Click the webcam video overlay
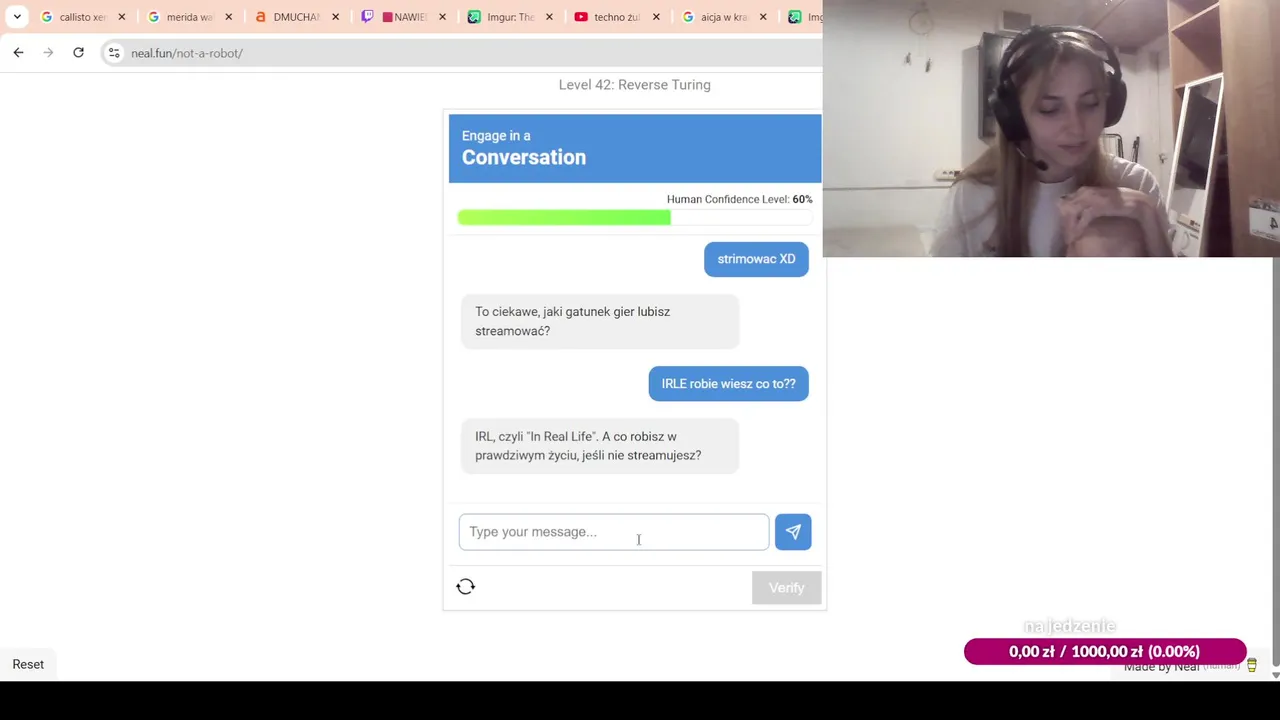 coord(1051,129)
